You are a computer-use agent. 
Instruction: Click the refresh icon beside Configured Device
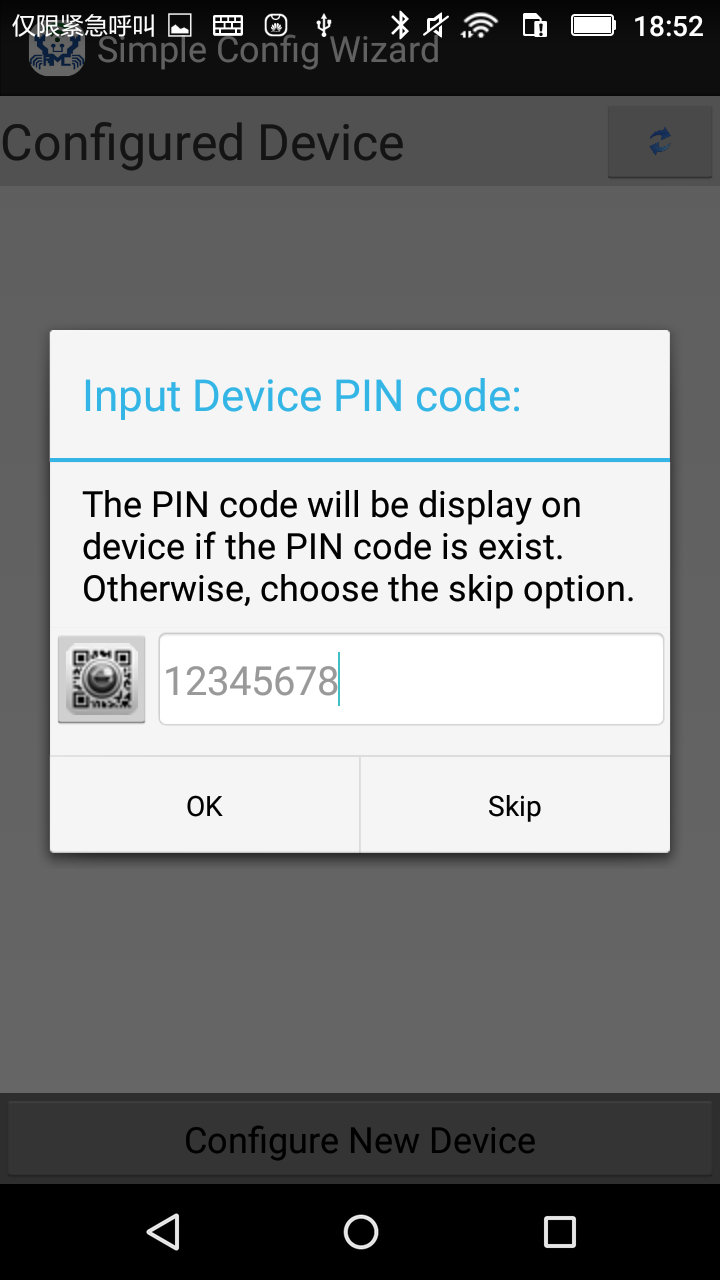tap(659, 142)
